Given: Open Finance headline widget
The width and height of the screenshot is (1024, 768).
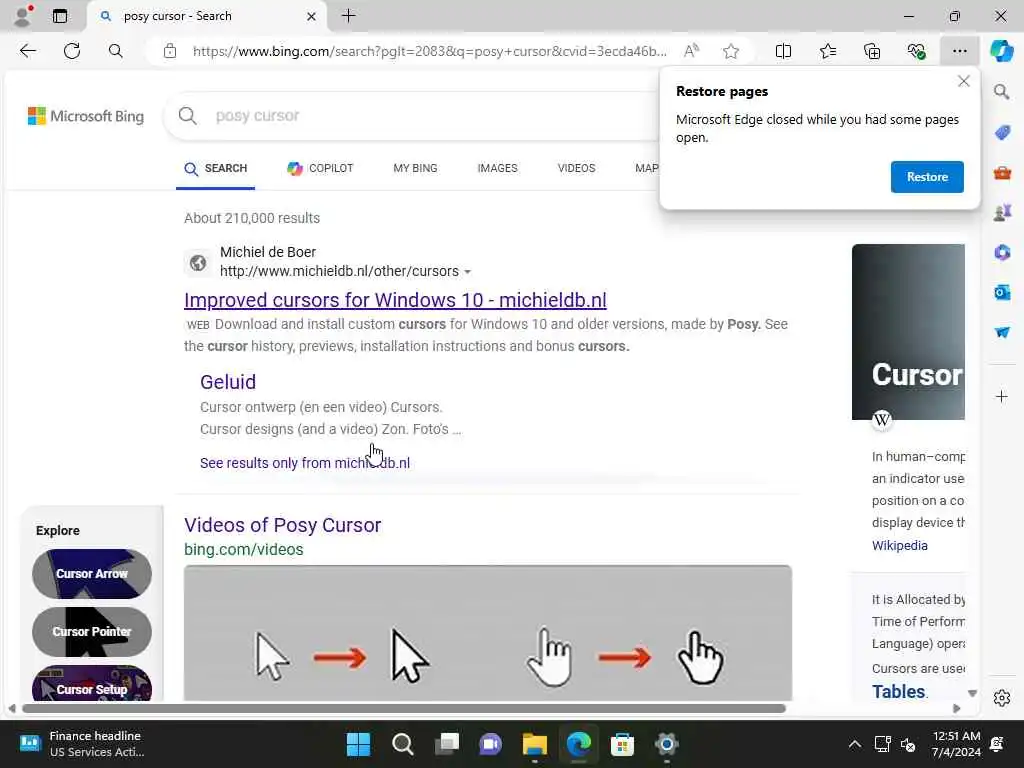Looking at the screenshot, I should 82,744.
